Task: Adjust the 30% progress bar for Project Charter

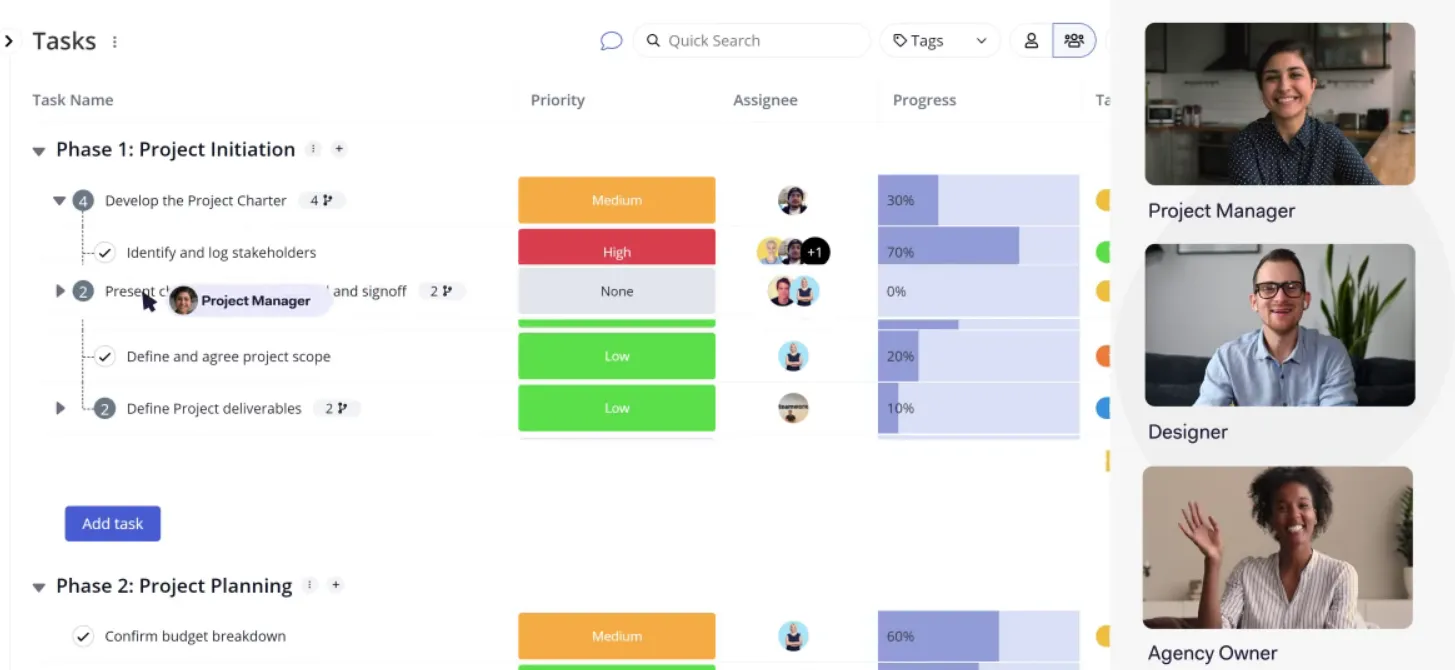Action: [978, 200]
